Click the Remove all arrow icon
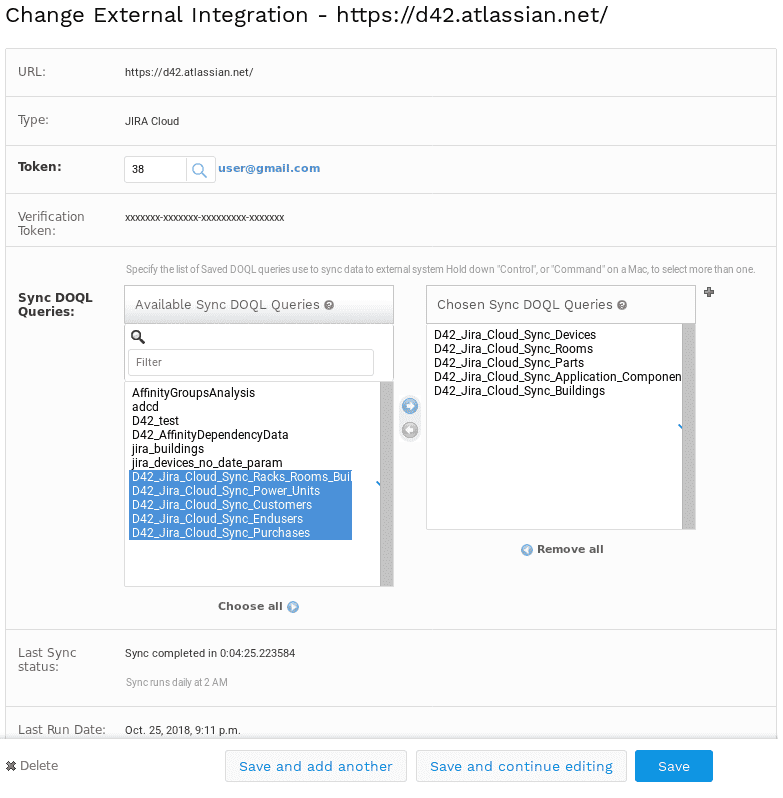This screenshot has height=798, width=783. tap(527, 551)
